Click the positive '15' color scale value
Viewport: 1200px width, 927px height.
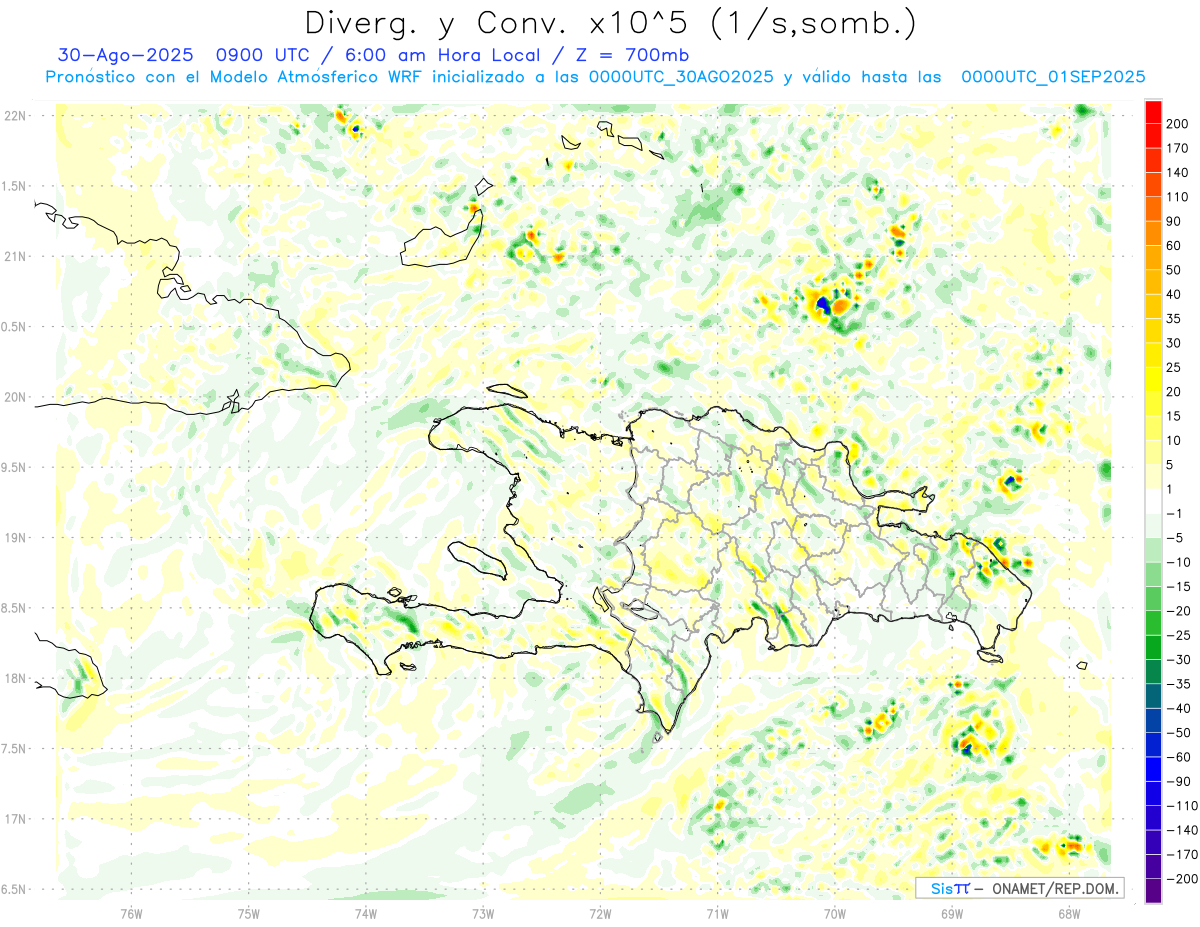coord(1175,416)
